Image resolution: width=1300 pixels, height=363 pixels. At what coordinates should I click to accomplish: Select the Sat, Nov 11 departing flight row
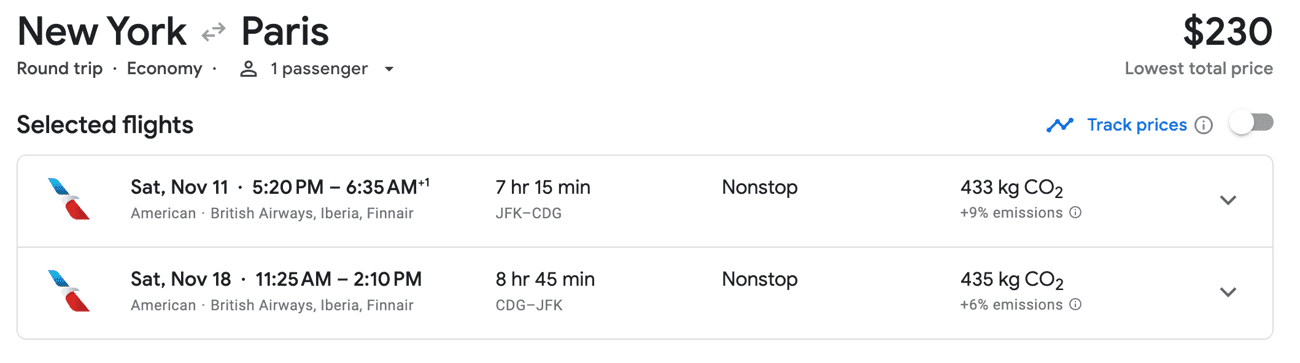click(x=645, y=200)
